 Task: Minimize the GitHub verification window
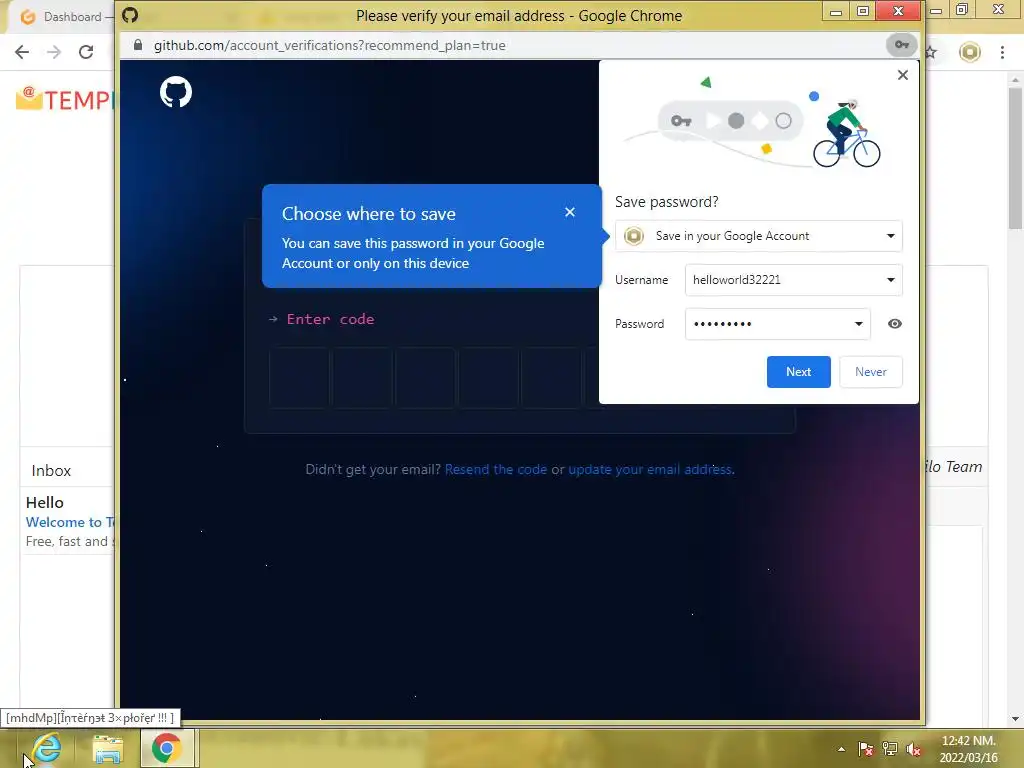click(x=835, y=11)
